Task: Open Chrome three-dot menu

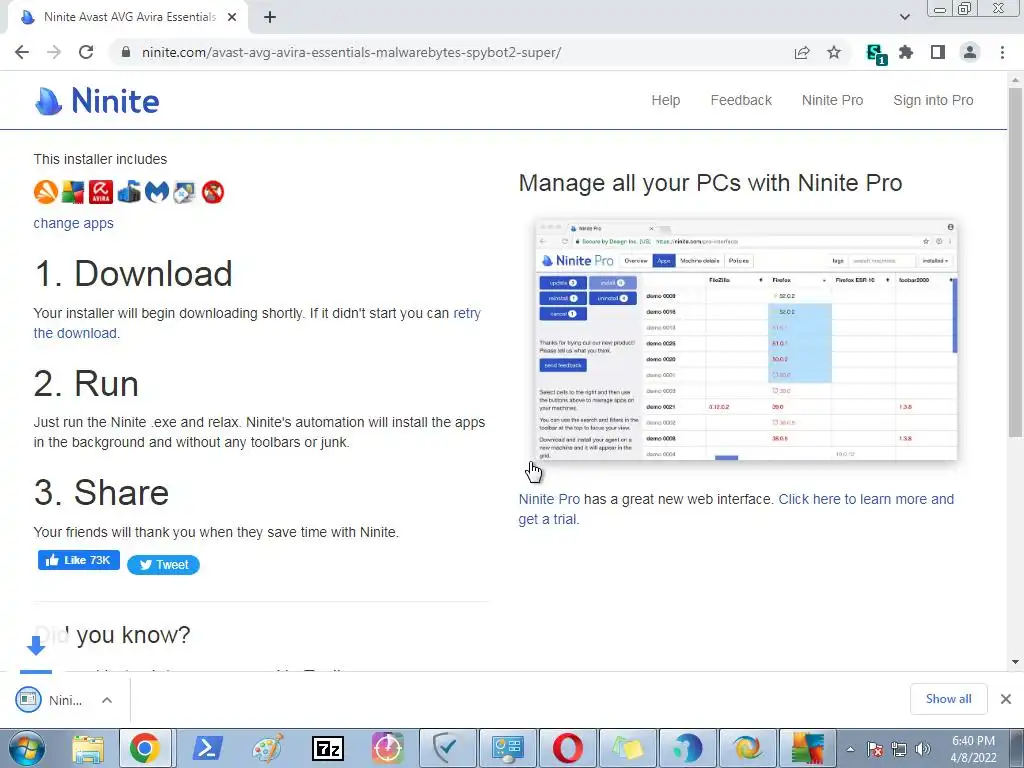Action: pos(1002,52)
